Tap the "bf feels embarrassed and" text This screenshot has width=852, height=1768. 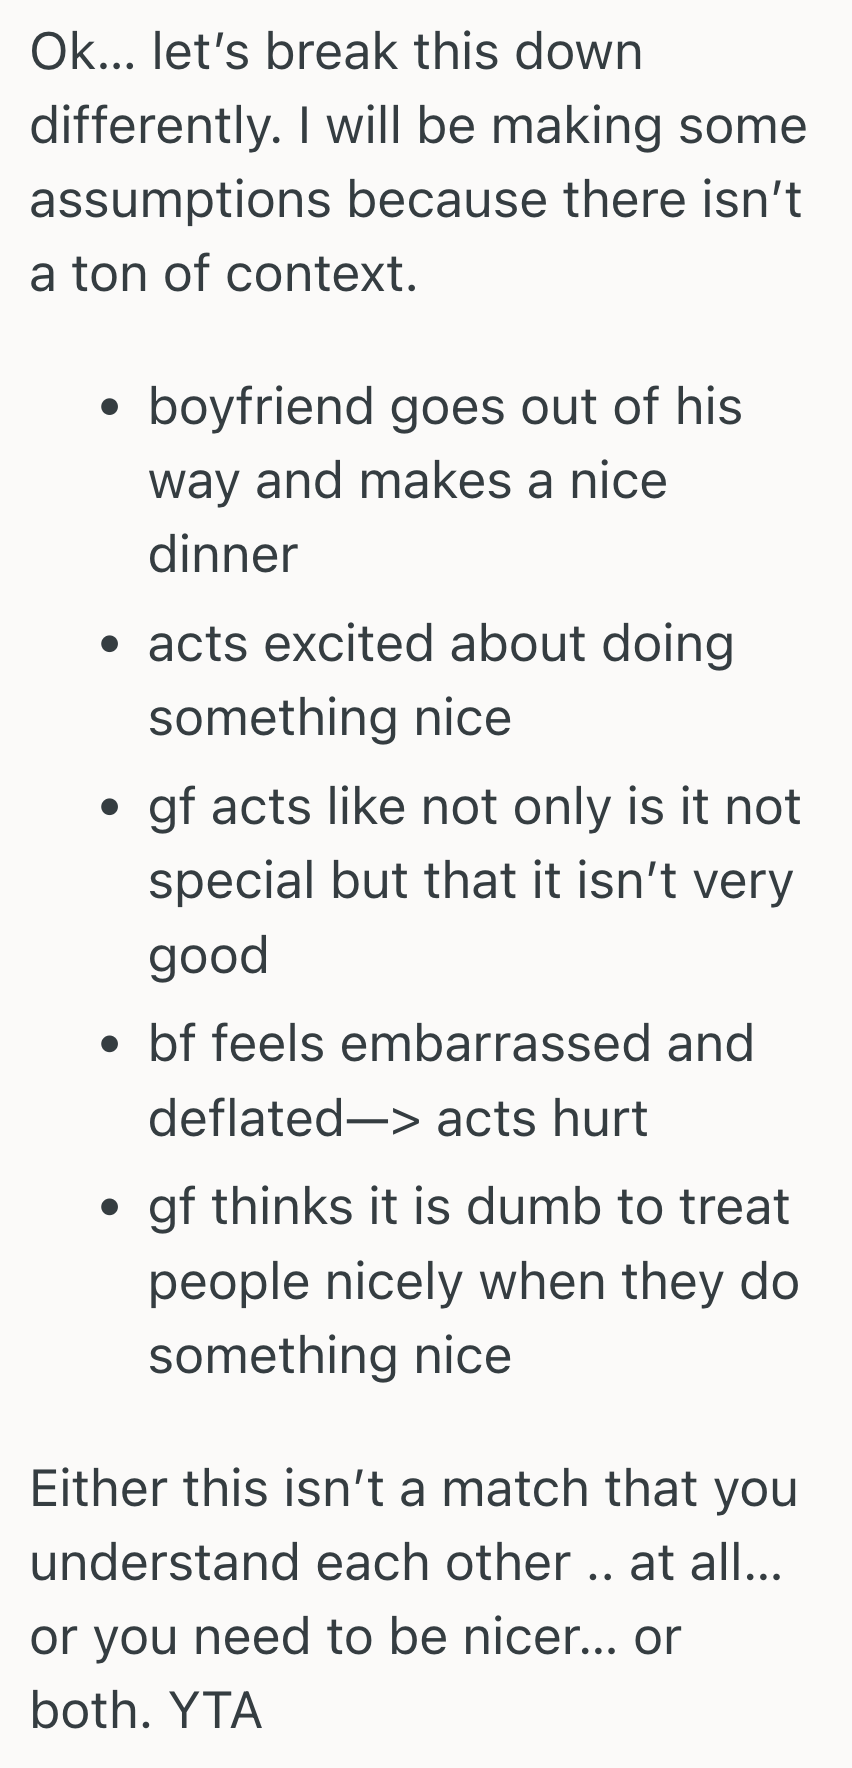450,1044
